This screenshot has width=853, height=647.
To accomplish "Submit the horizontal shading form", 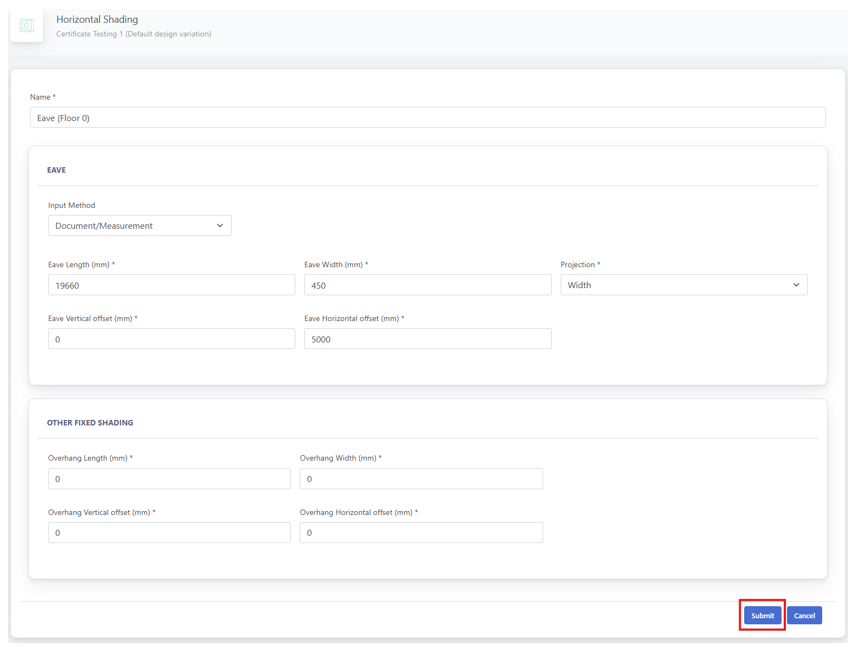I will pos(763,615).
